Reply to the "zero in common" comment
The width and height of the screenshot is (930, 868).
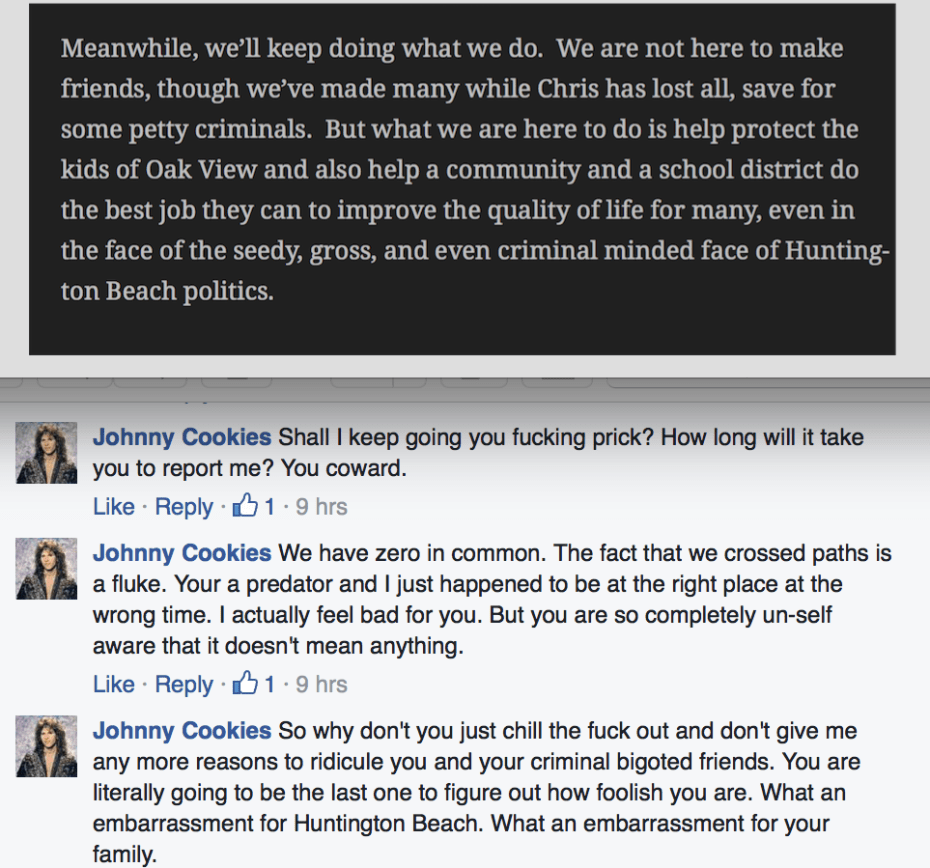[184, 685]
